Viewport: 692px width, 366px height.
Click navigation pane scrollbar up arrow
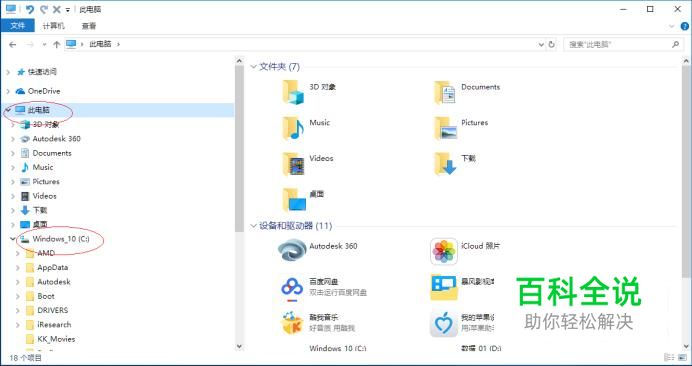[x=239, y=61]
